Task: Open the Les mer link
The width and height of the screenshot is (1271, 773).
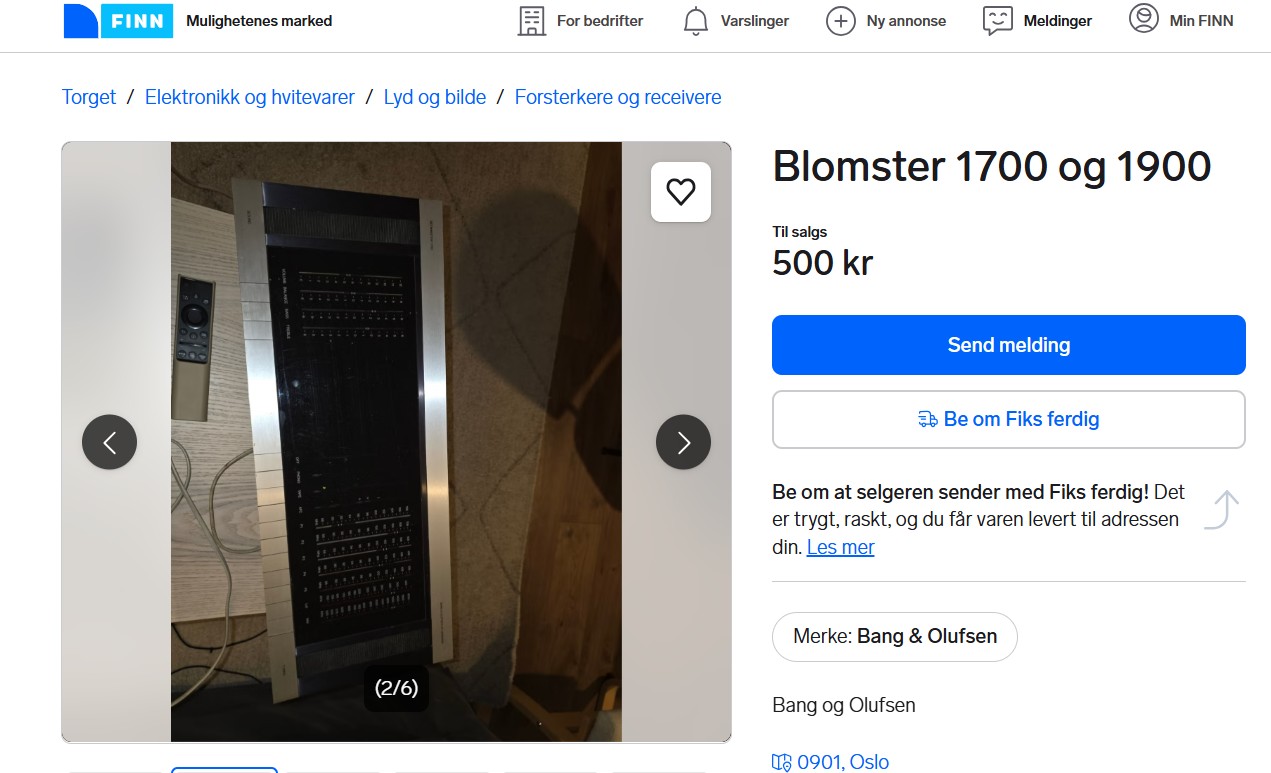Action: tap(840, 547)
